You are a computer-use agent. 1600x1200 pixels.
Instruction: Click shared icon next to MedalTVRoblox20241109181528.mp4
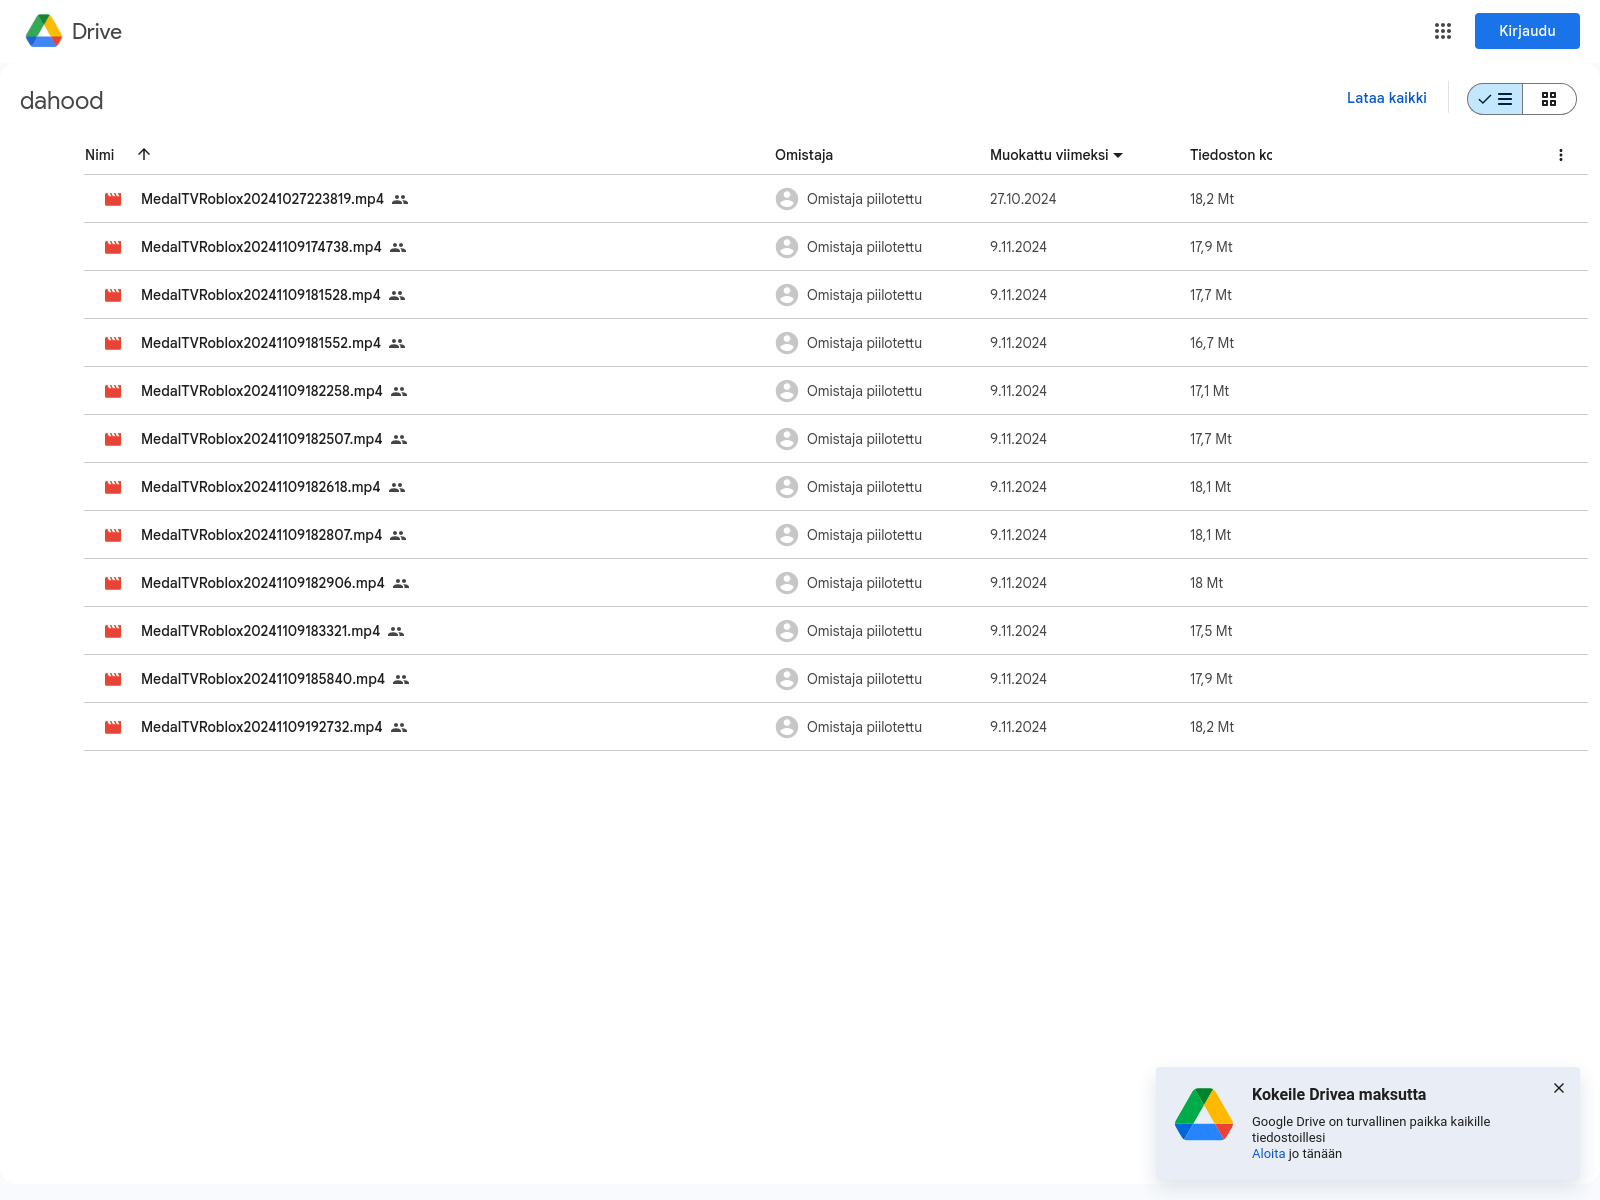tap(397, 295)
